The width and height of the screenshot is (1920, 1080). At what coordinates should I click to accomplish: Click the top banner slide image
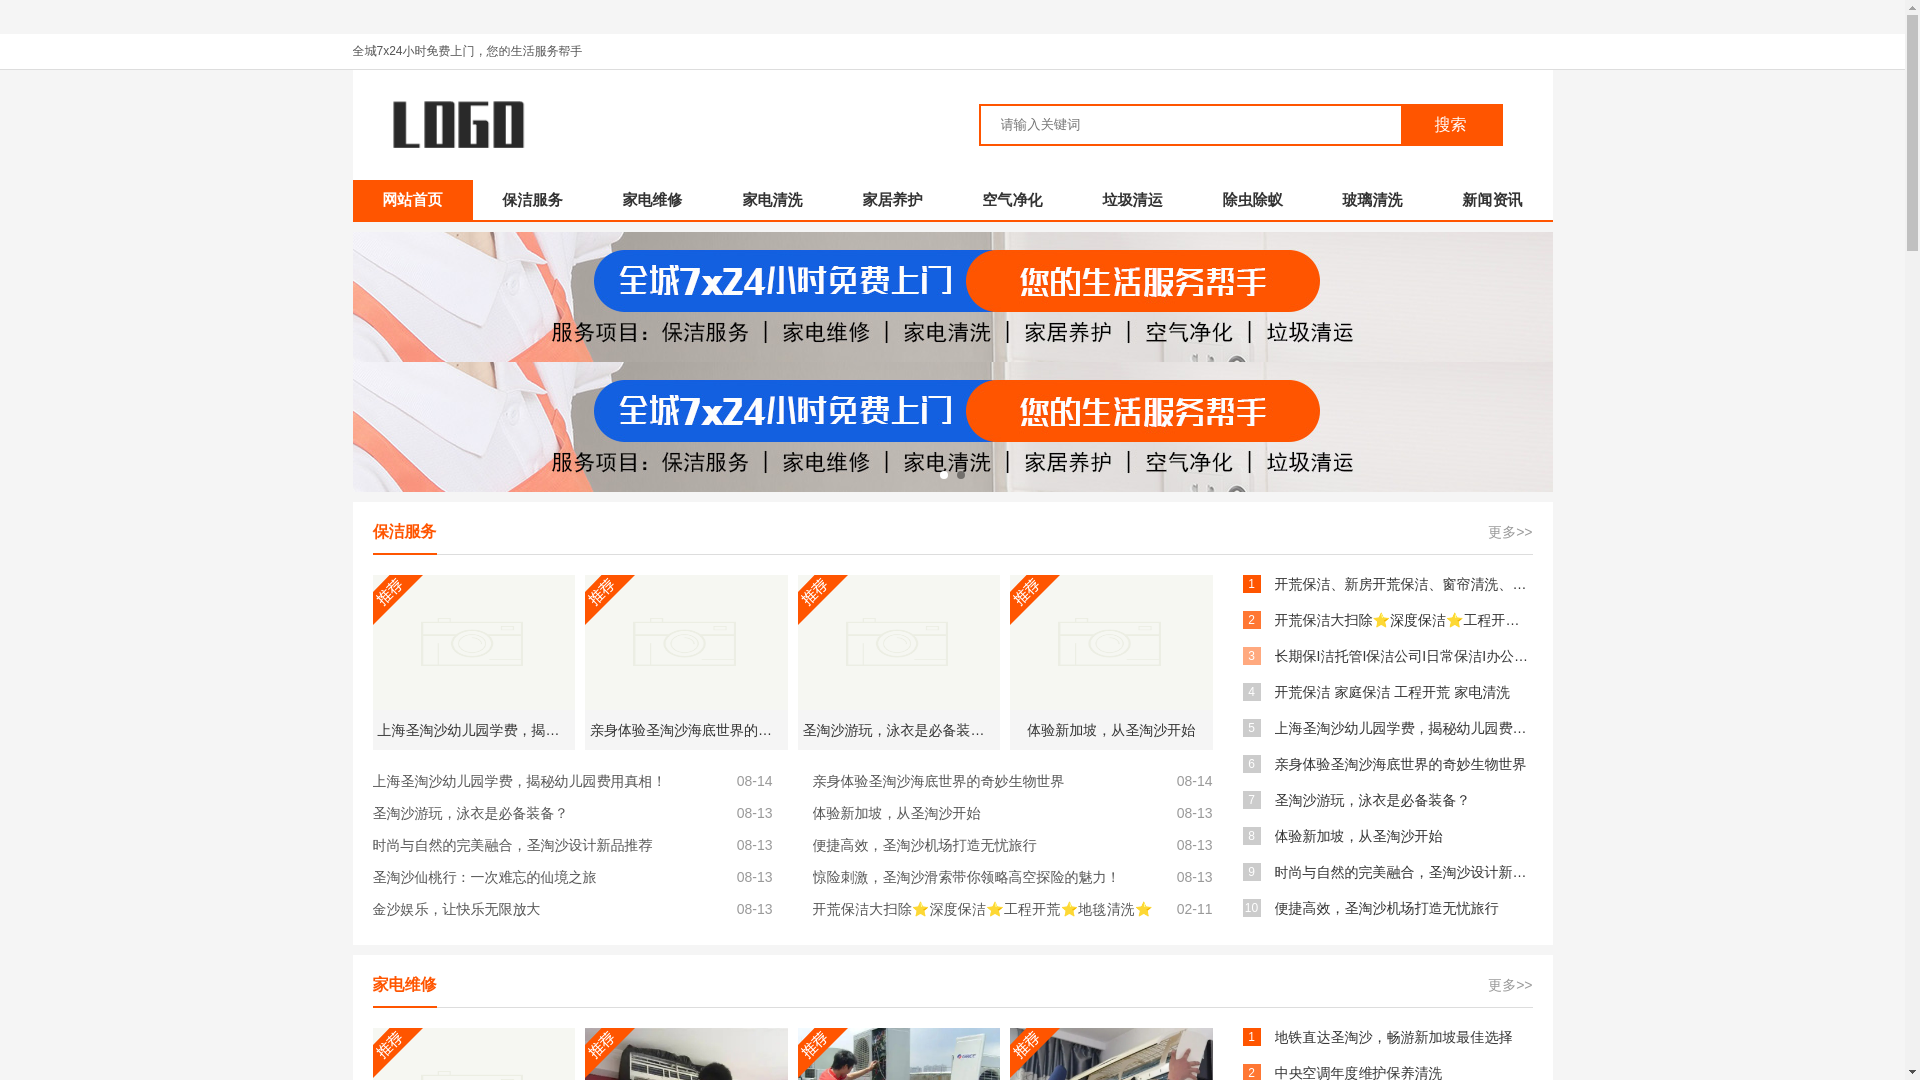(952, 297)
